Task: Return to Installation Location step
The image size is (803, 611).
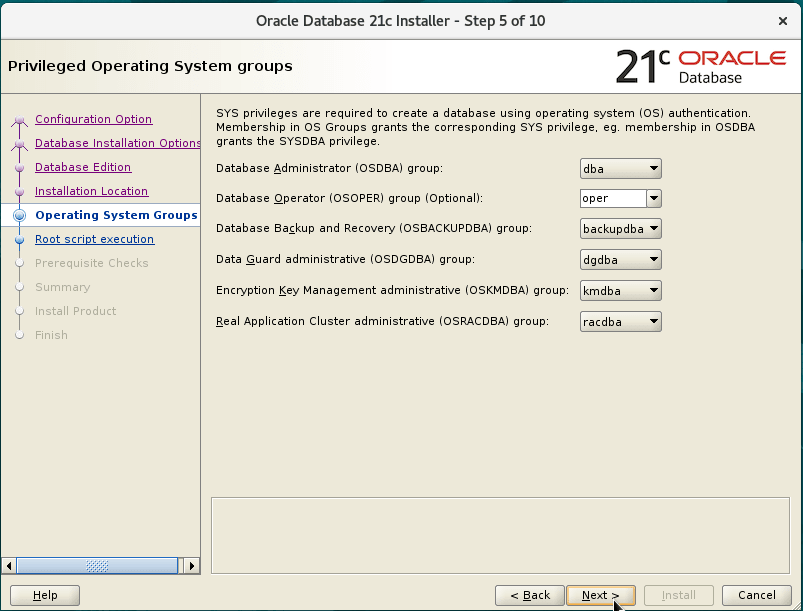Action: pyautogui.click(x=91, y=191)
